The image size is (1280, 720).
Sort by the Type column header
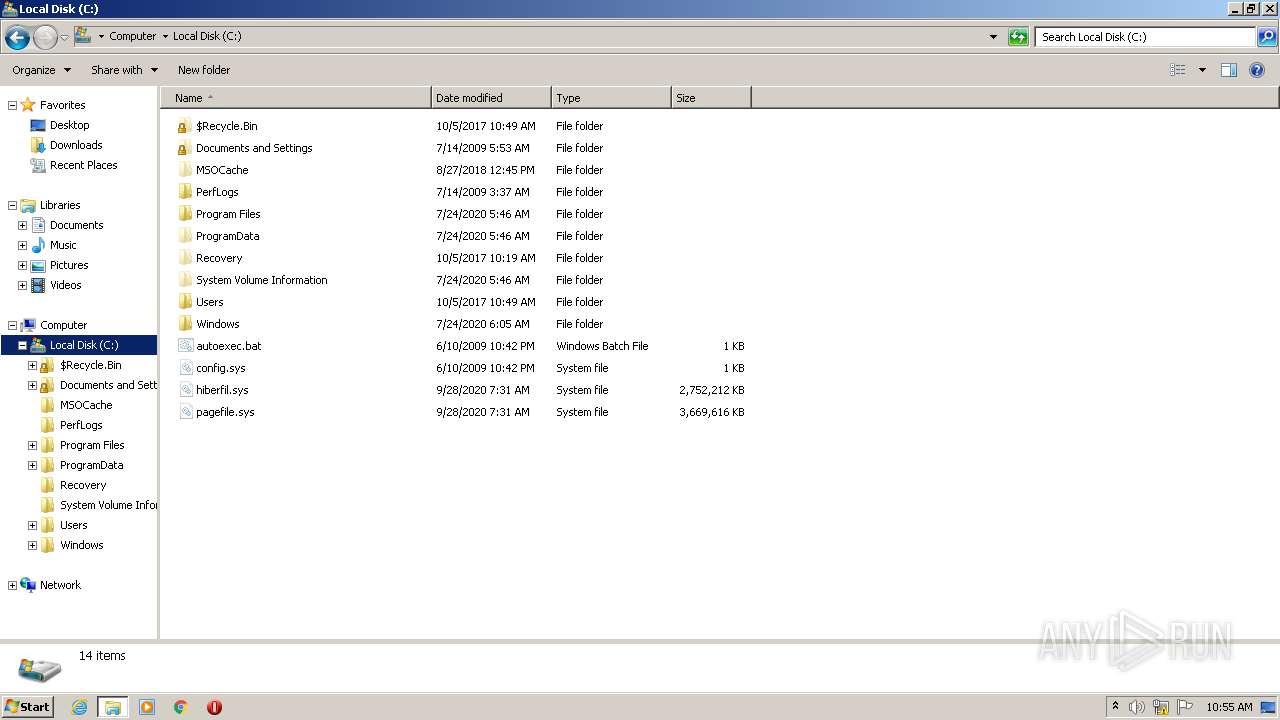611,98
